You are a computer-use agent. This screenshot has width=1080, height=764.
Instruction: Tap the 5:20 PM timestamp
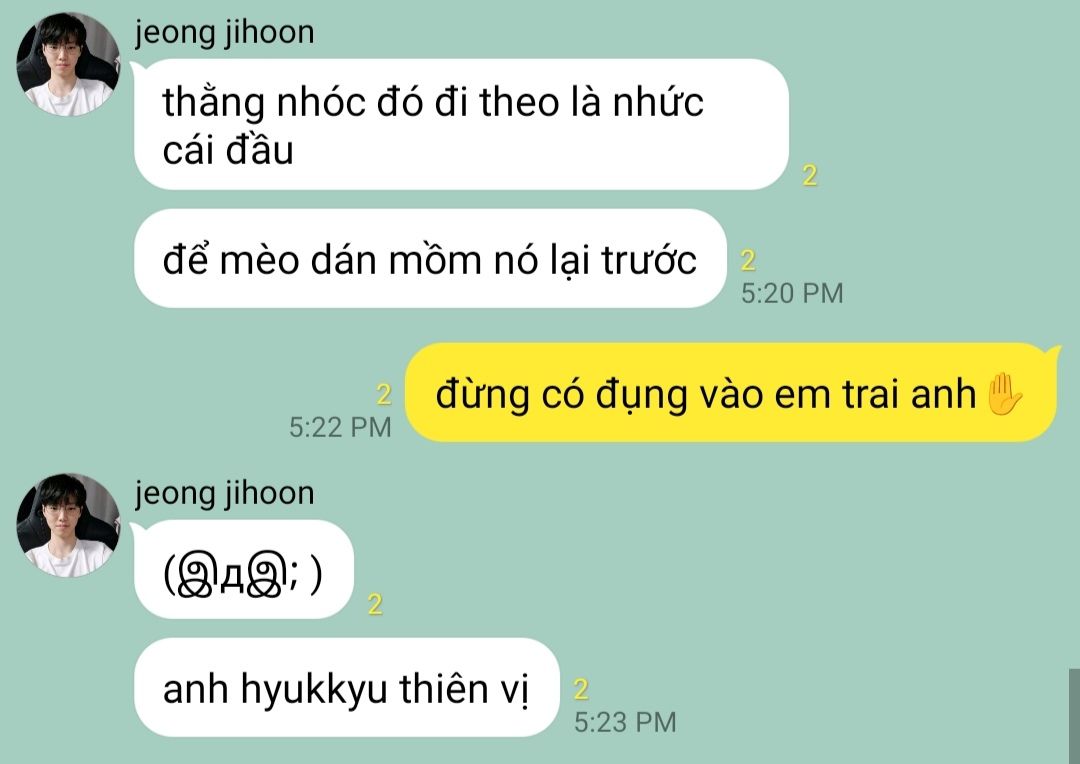(792, 293)
